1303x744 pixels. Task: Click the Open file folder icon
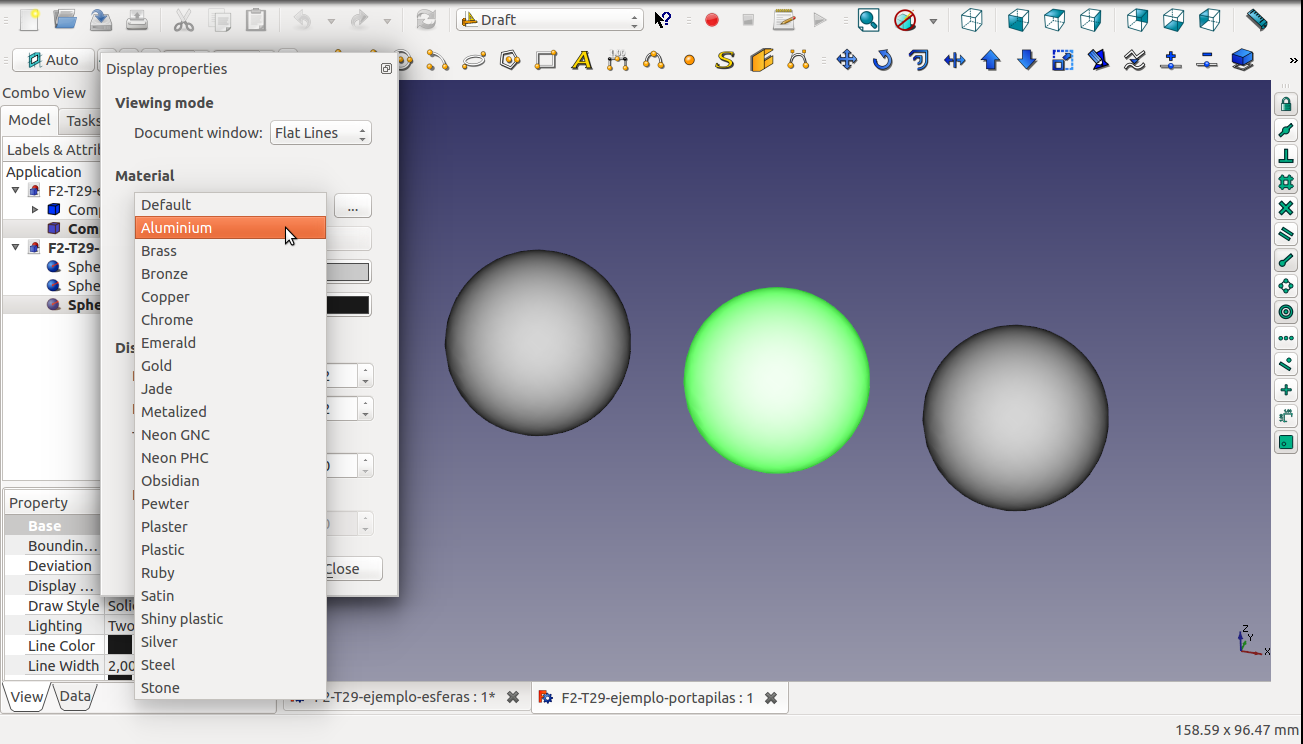65,20
